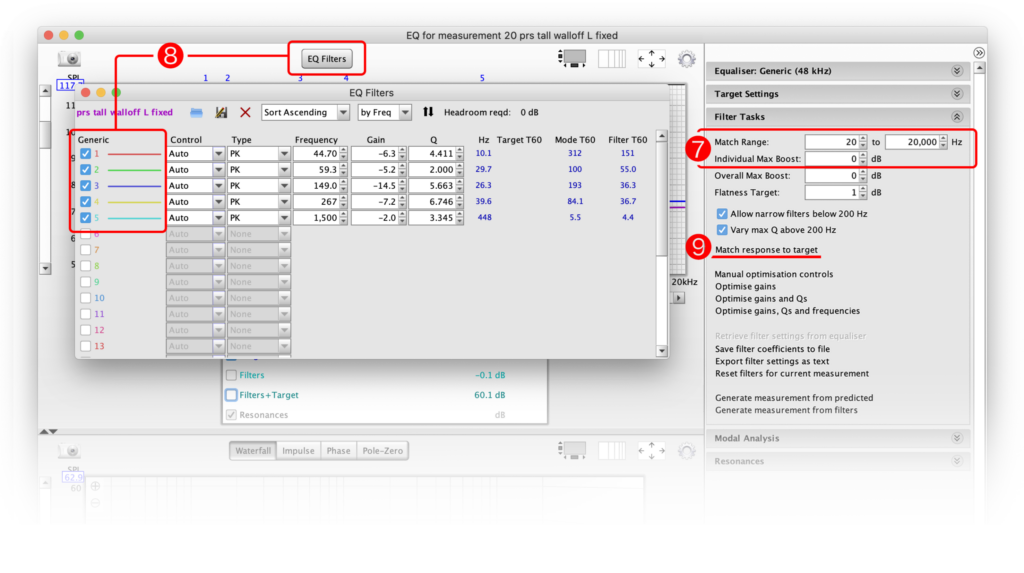Click the red X delete filters icon

(x=245, y=113)
